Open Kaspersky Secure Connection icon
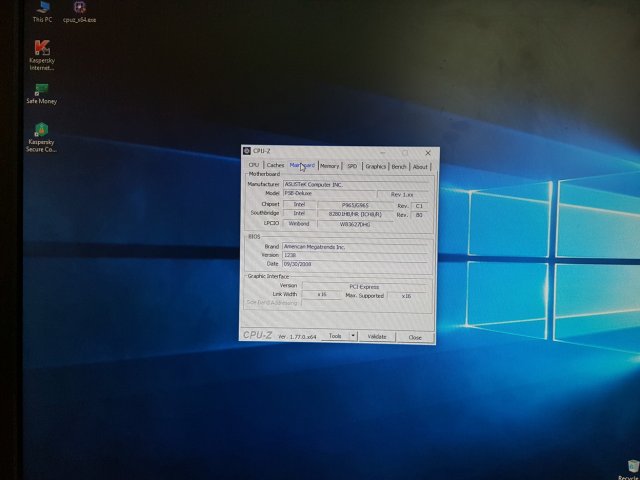The width and height of the screenshot is (640, 480). click(41, 137)
